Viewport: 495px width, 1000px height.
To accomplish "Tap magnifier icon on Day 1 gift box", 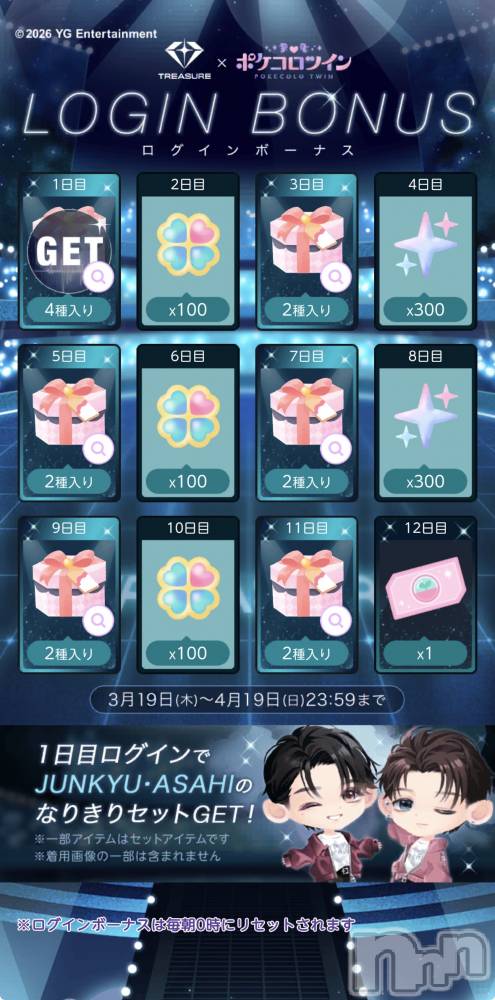I will tap(99, 277).
